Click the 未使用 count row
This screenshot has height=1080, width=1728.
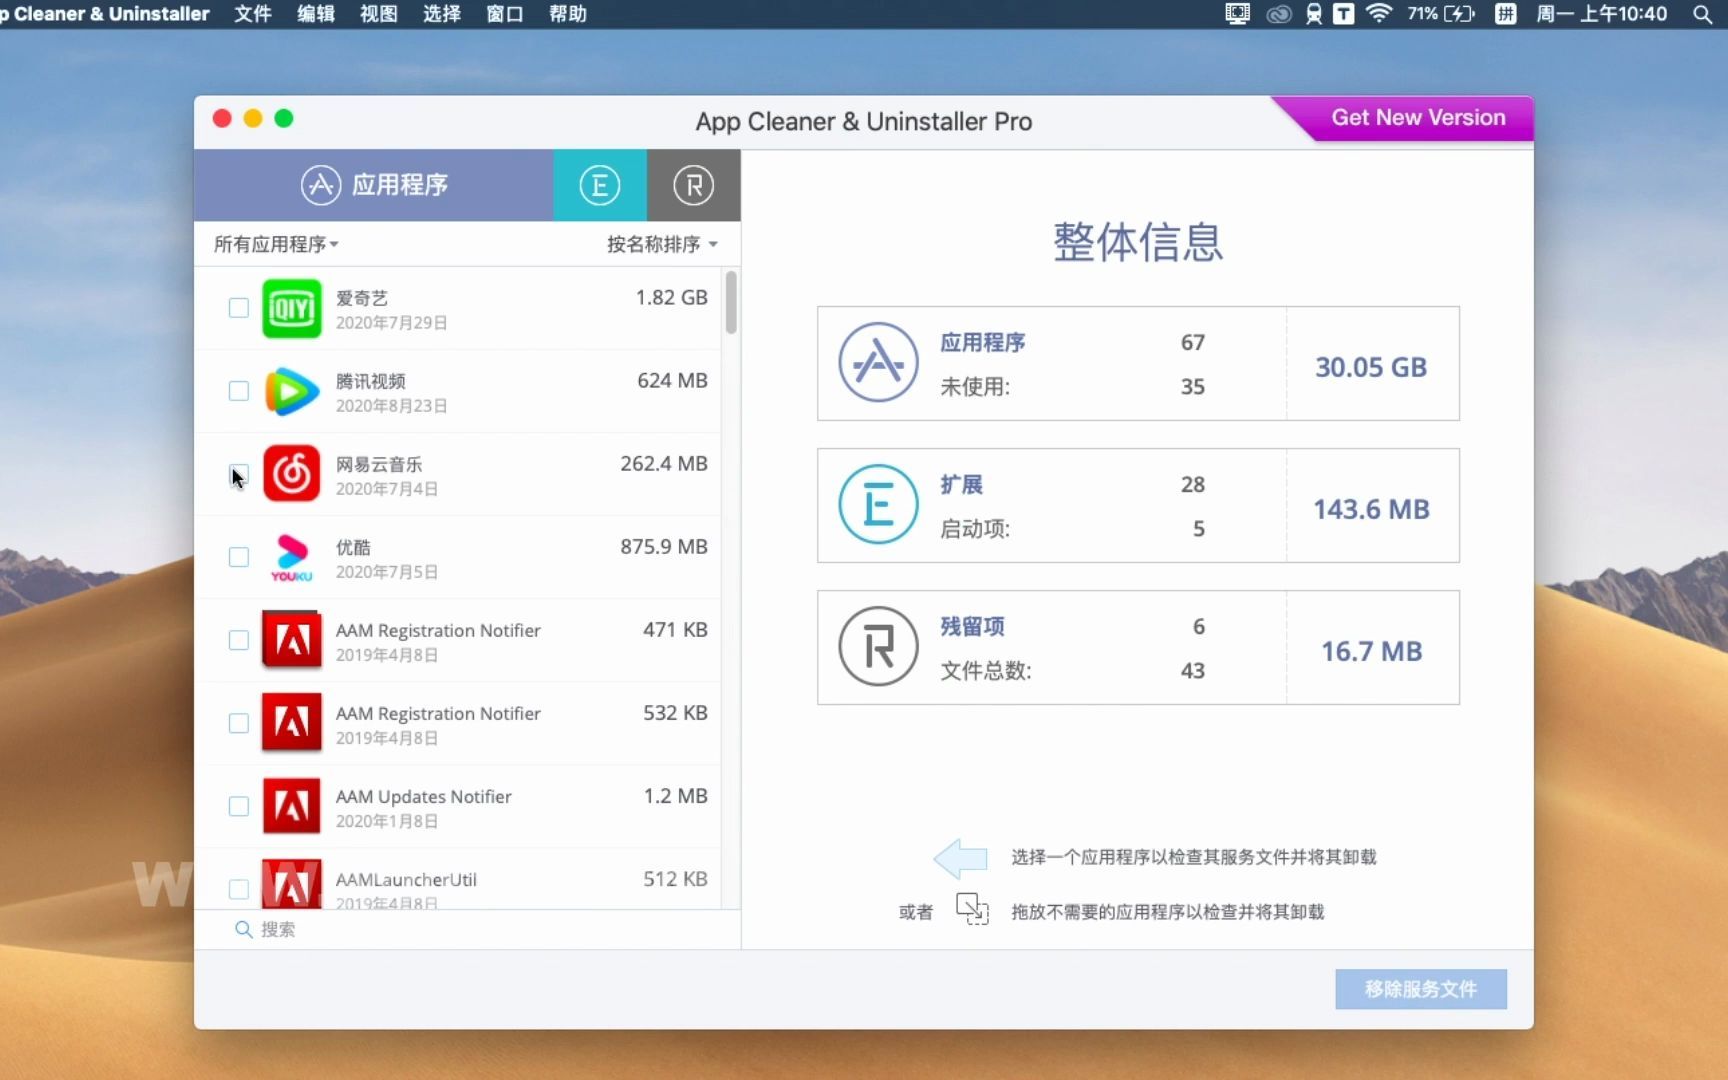[1072, 386]
